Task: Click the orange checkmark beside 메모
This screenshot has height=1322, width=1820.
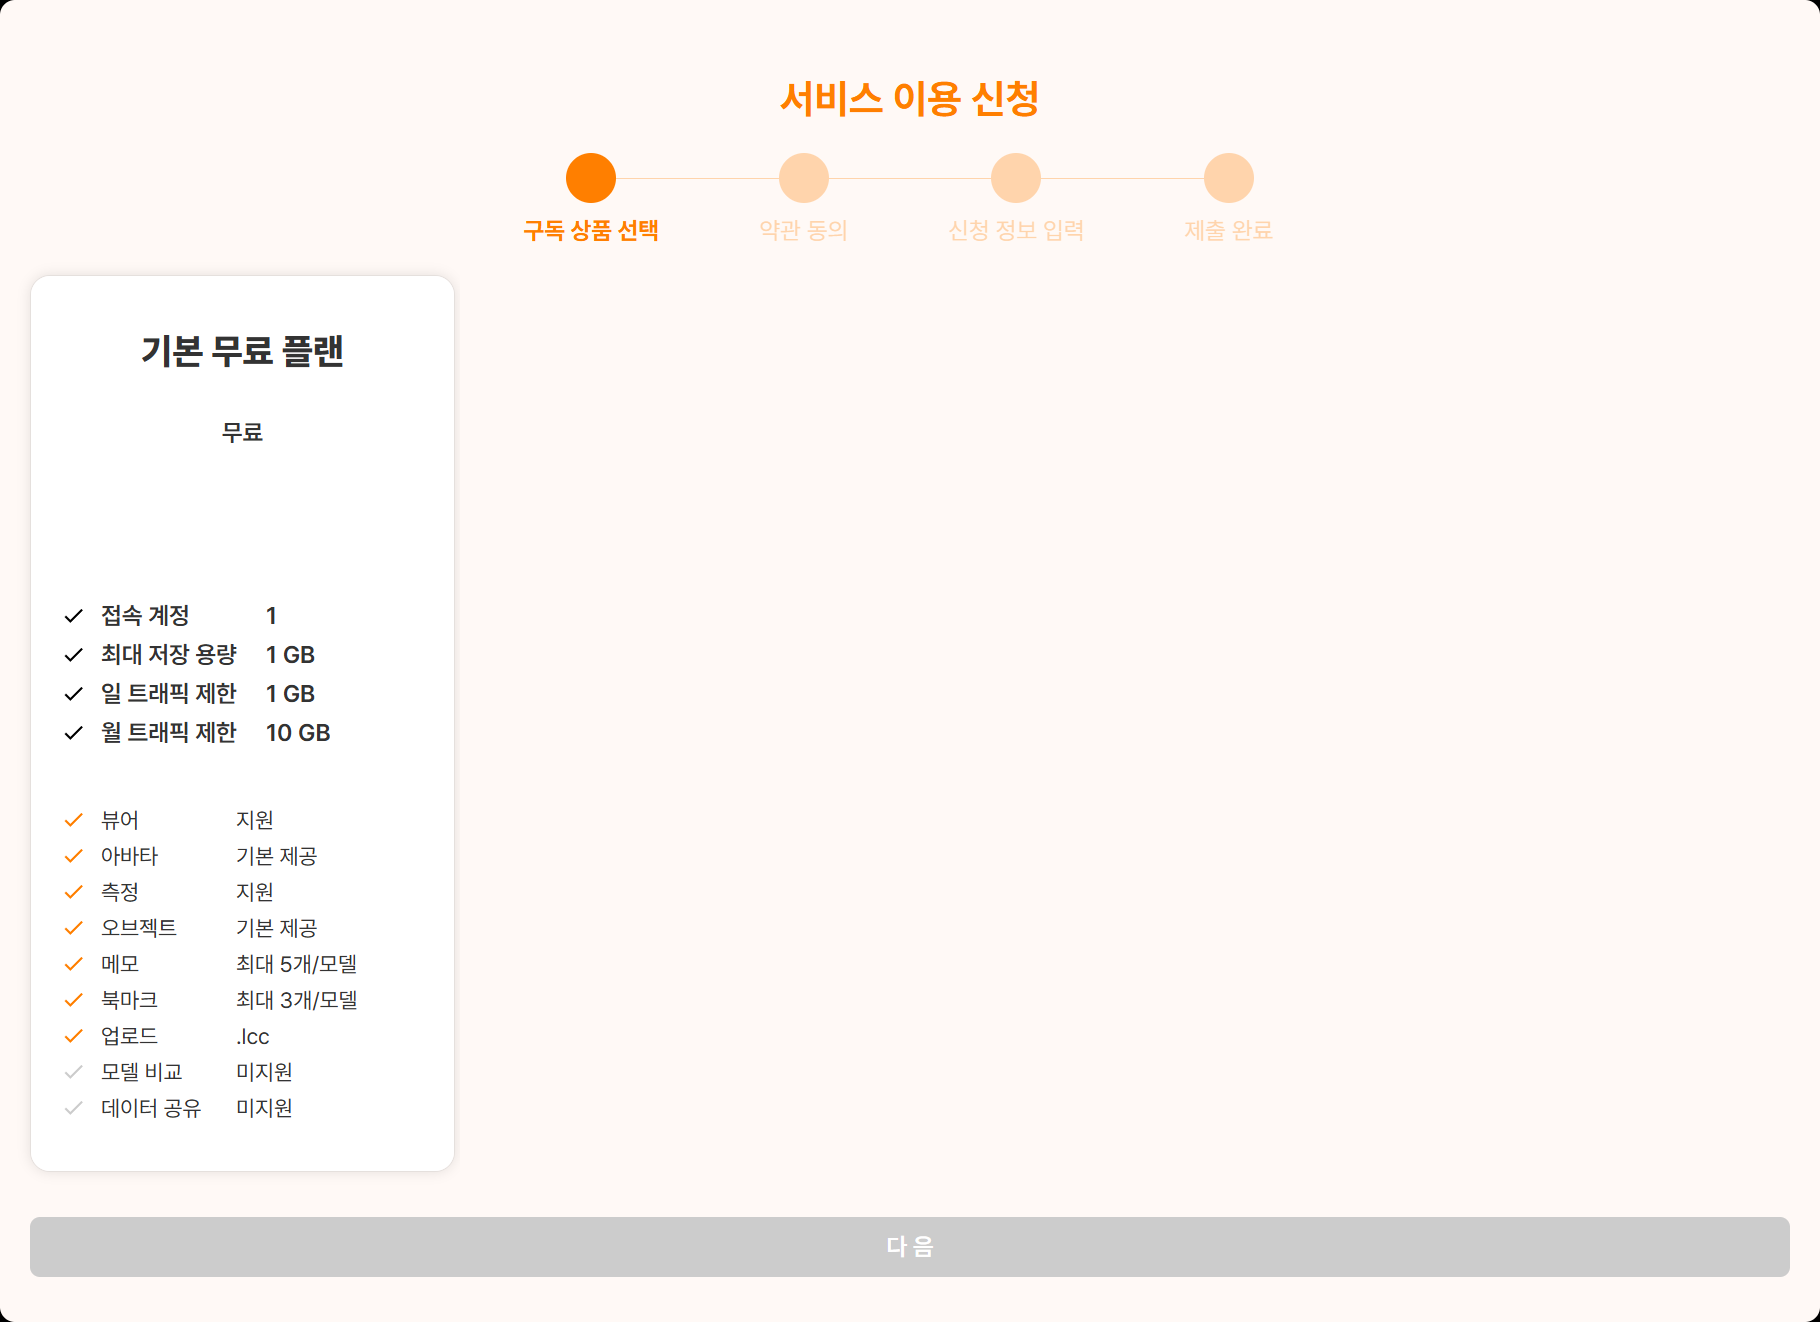Action: [x=73, y=964]
